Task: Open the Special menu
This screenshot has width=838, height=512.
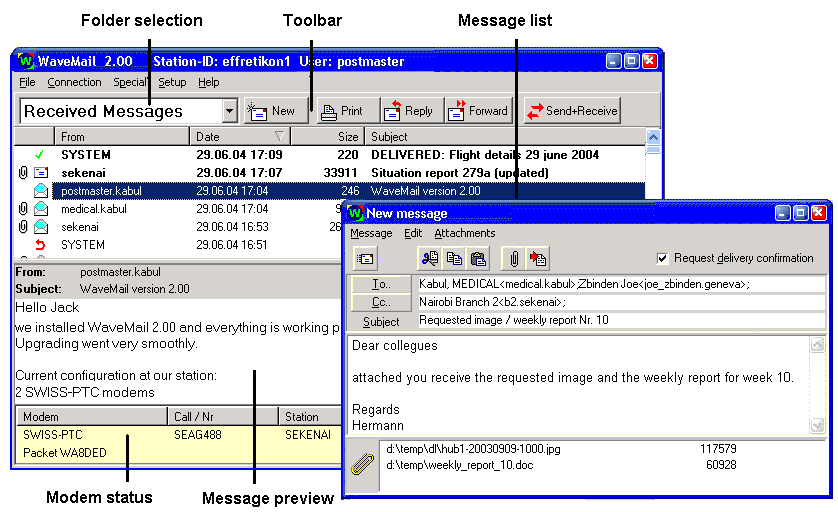Action: (130, 82)
